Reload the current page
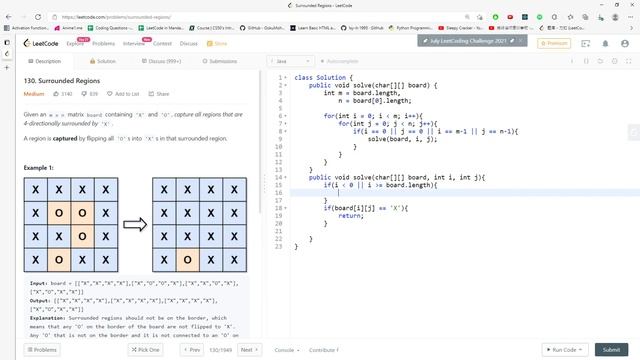The height and width of the screenshot is (360, 640). click(x=38, y=17)
